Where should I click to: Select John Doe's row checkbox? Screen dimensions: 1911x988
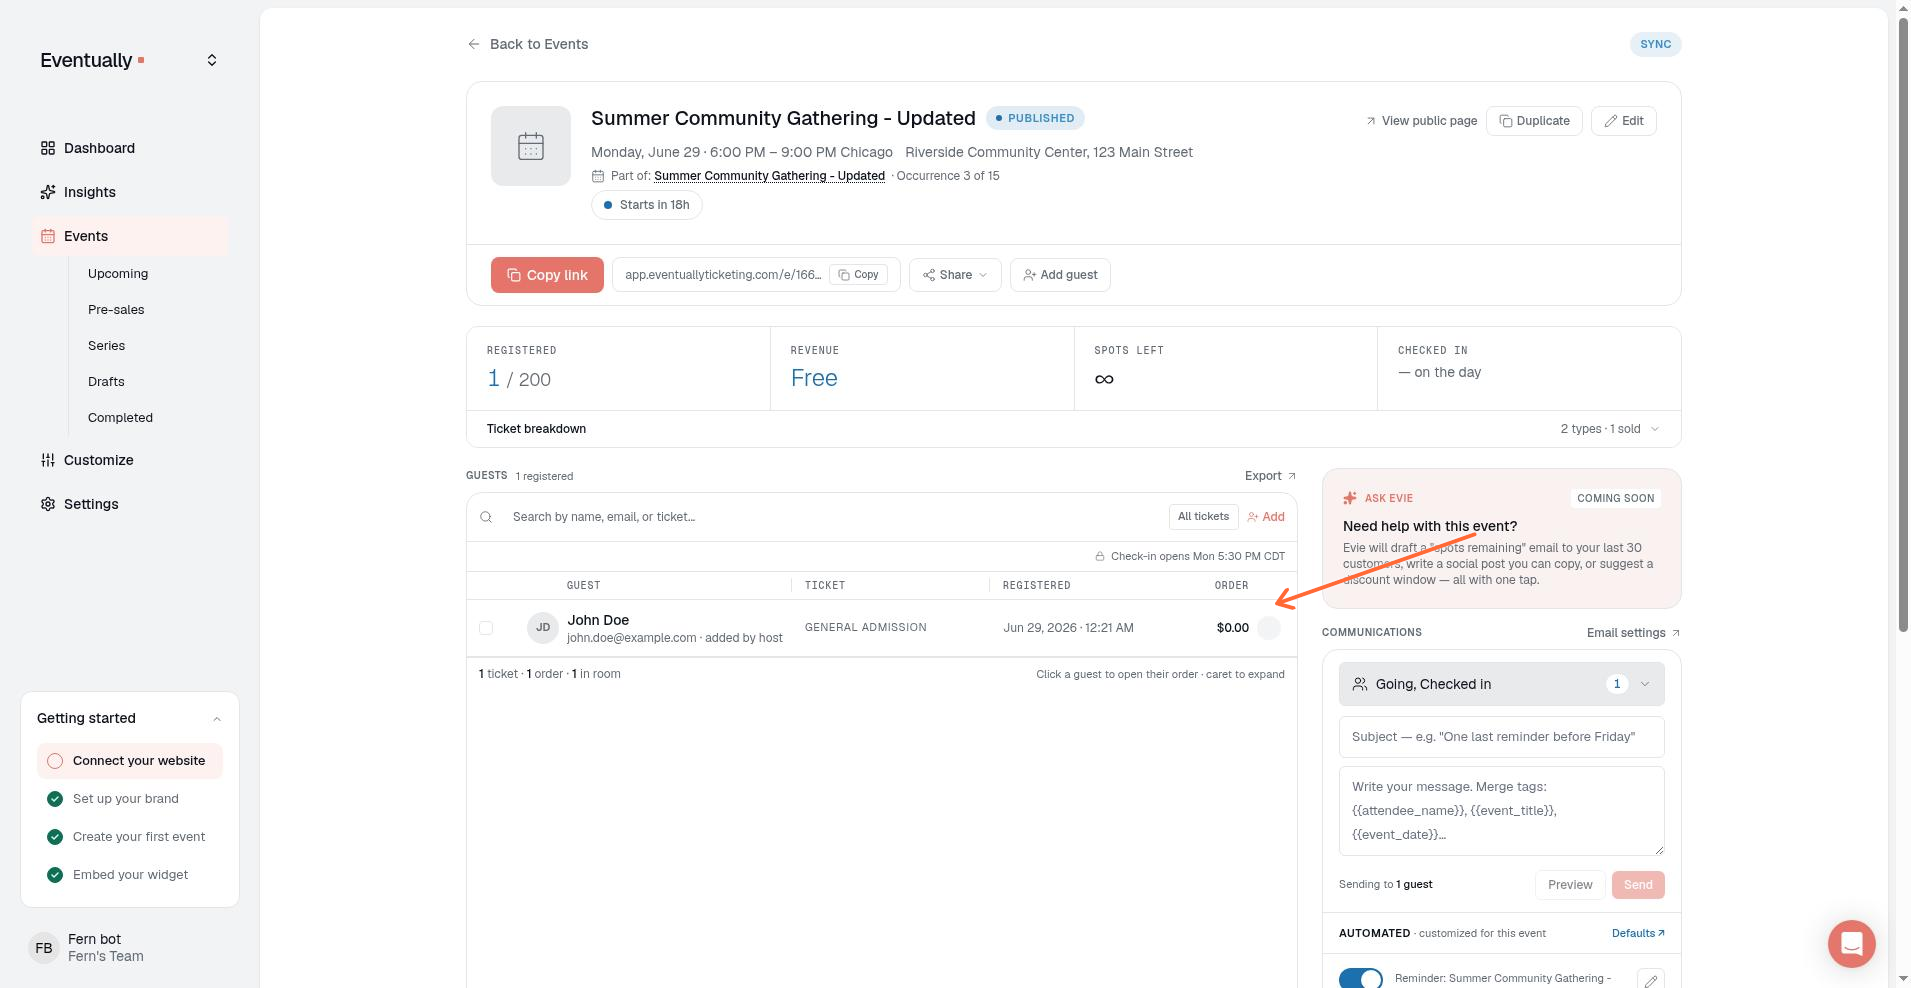point(486,628)
